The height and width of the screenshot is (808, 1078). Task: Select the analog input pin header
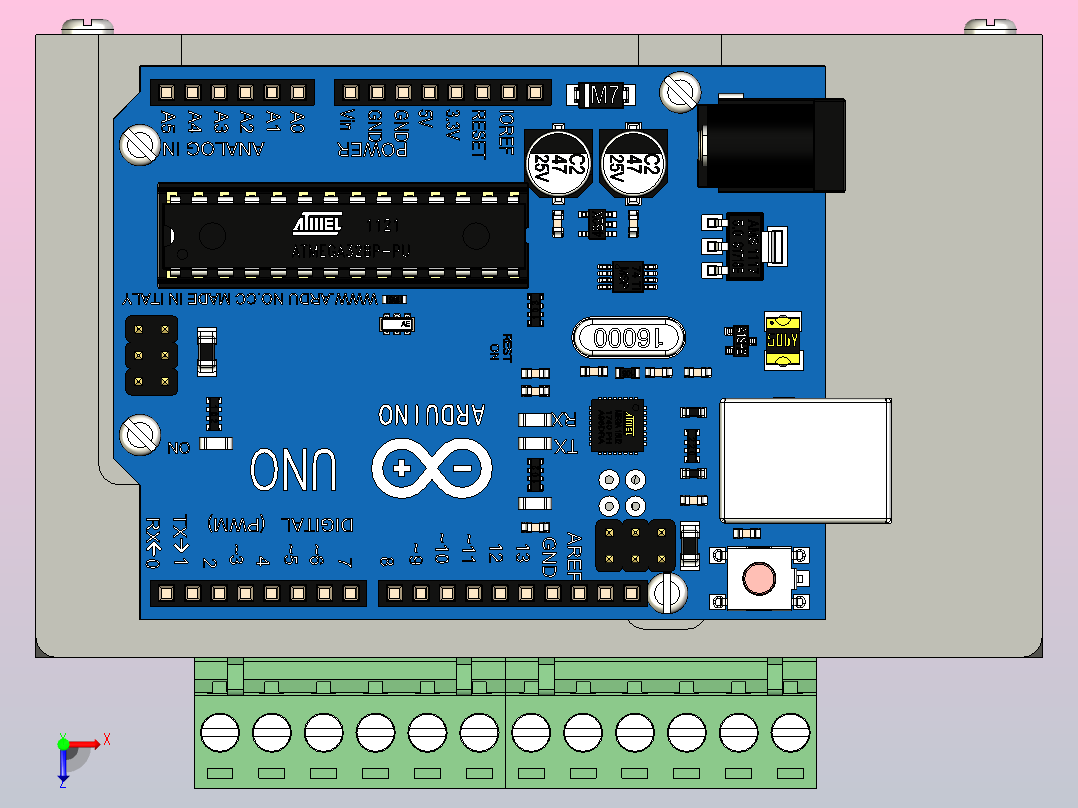[232, 92]
